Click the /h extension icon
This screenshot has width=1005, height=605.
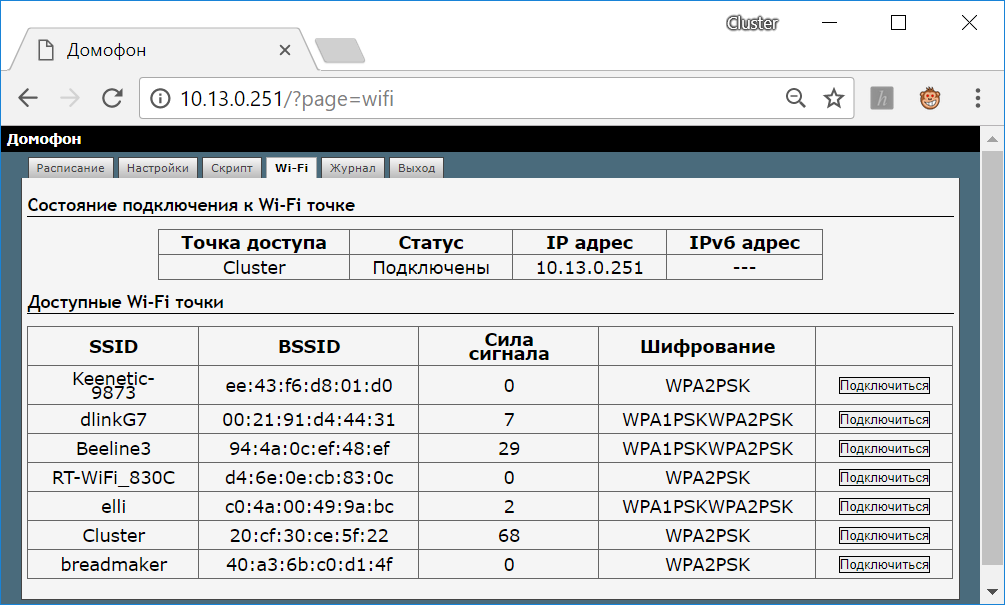point(881,98)
